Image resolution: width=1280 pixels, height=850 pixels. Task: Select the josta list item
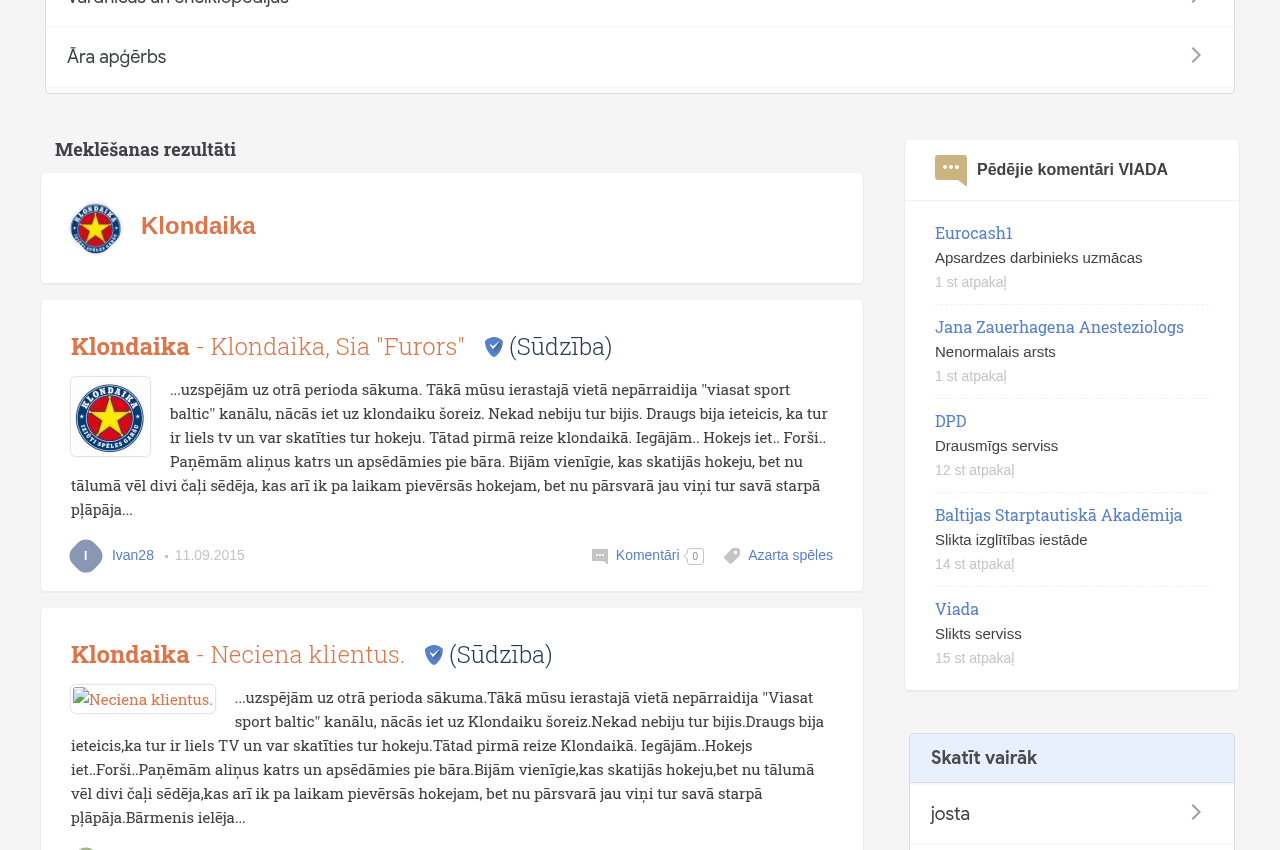click(x=1072, y=813)
